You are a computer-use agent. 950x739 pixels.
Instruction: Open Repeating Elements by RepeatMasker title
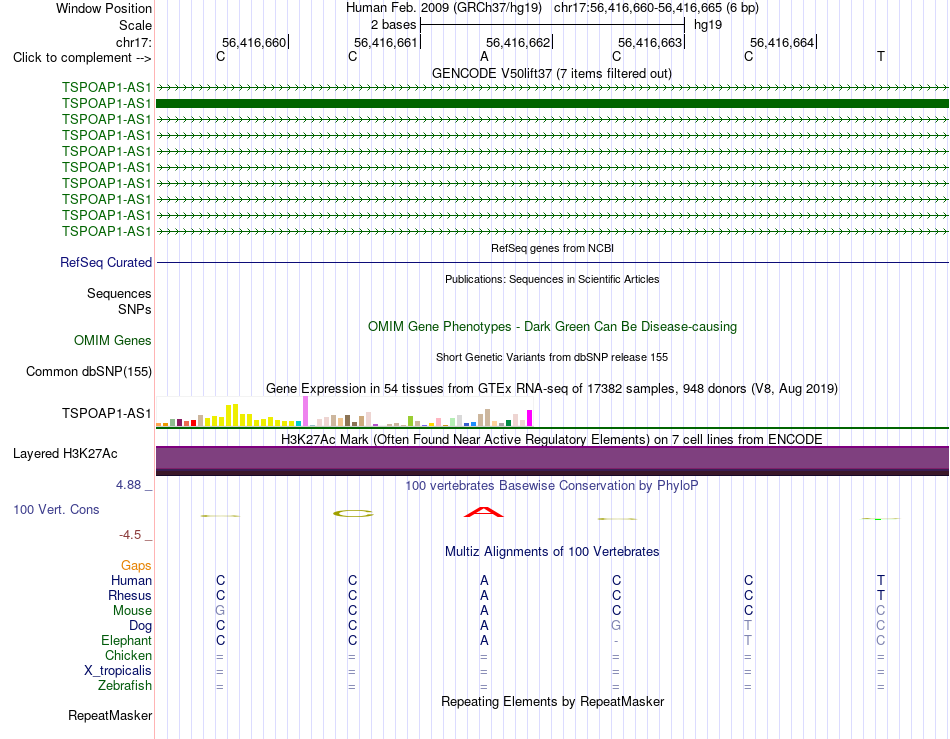pos(552,701)
